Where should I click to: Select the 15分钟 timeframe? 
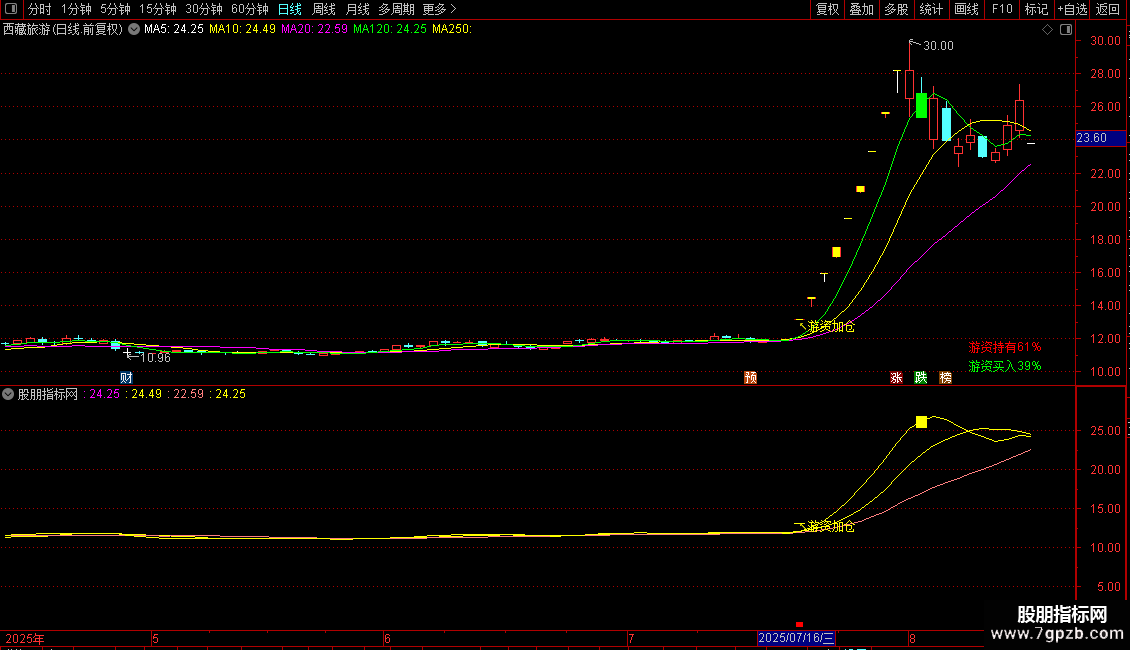coord(158,9)
